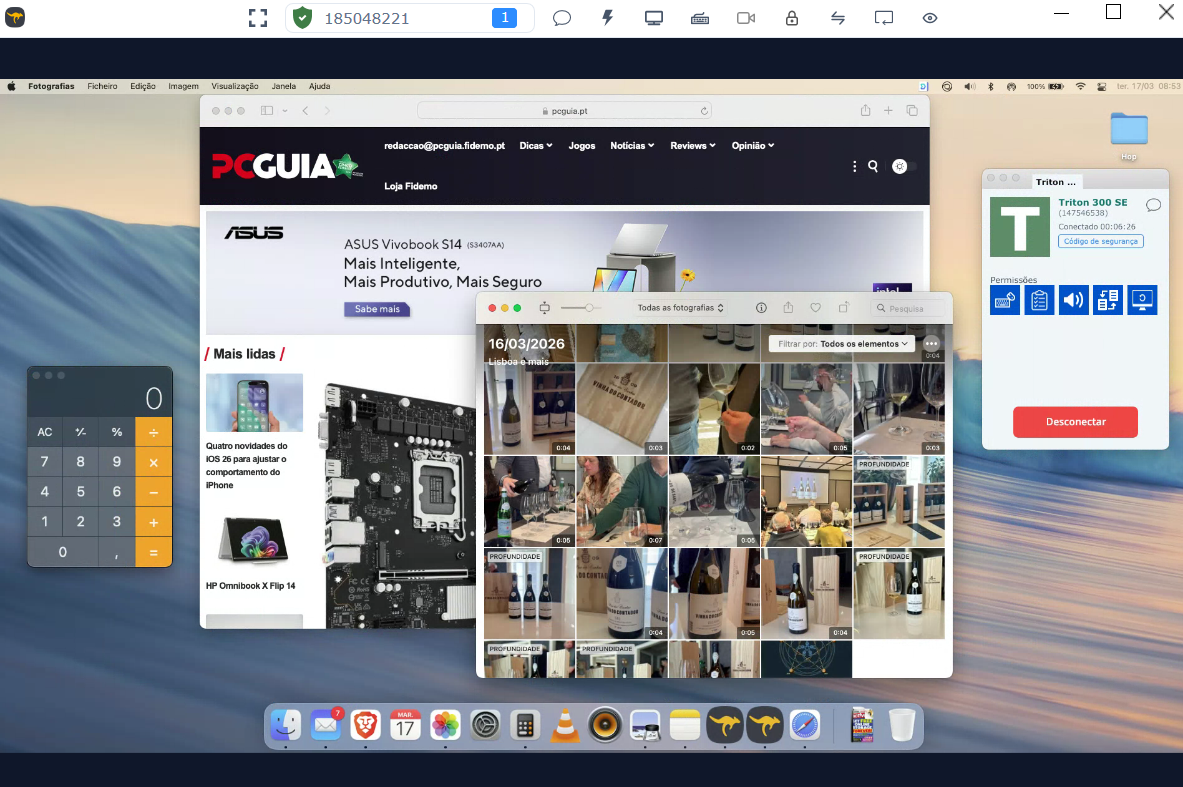
Task: Toggle the clipboard permission
Action: click(1039, 300)
